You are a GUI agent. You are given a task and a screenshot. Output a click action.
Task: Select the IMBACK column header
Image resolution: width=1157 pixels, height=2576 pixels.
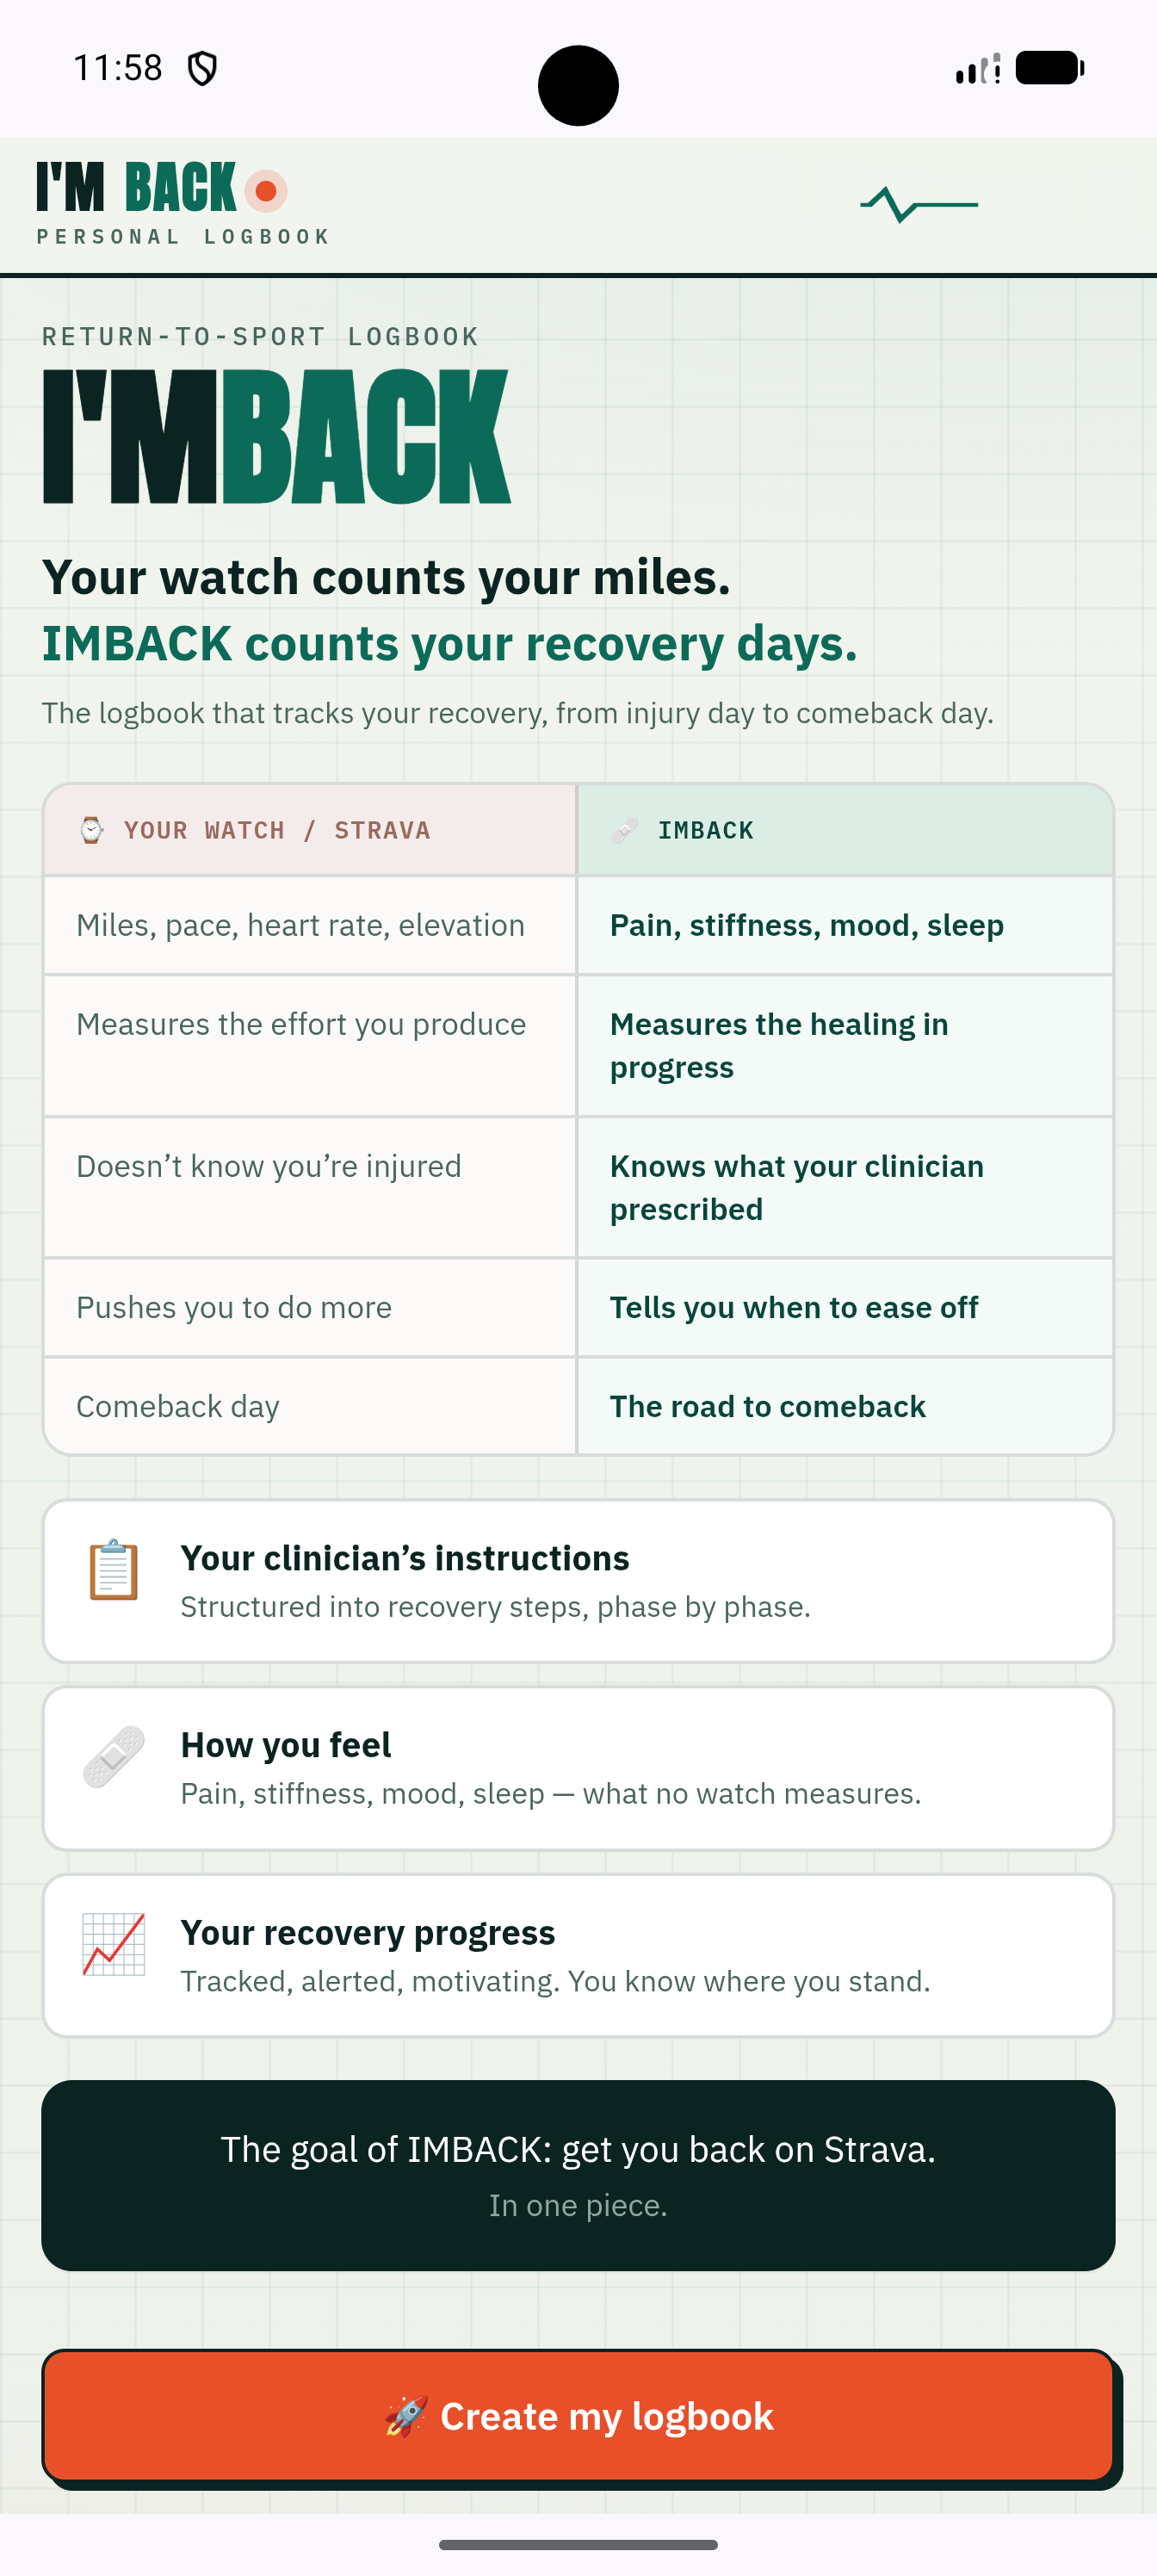845,830
